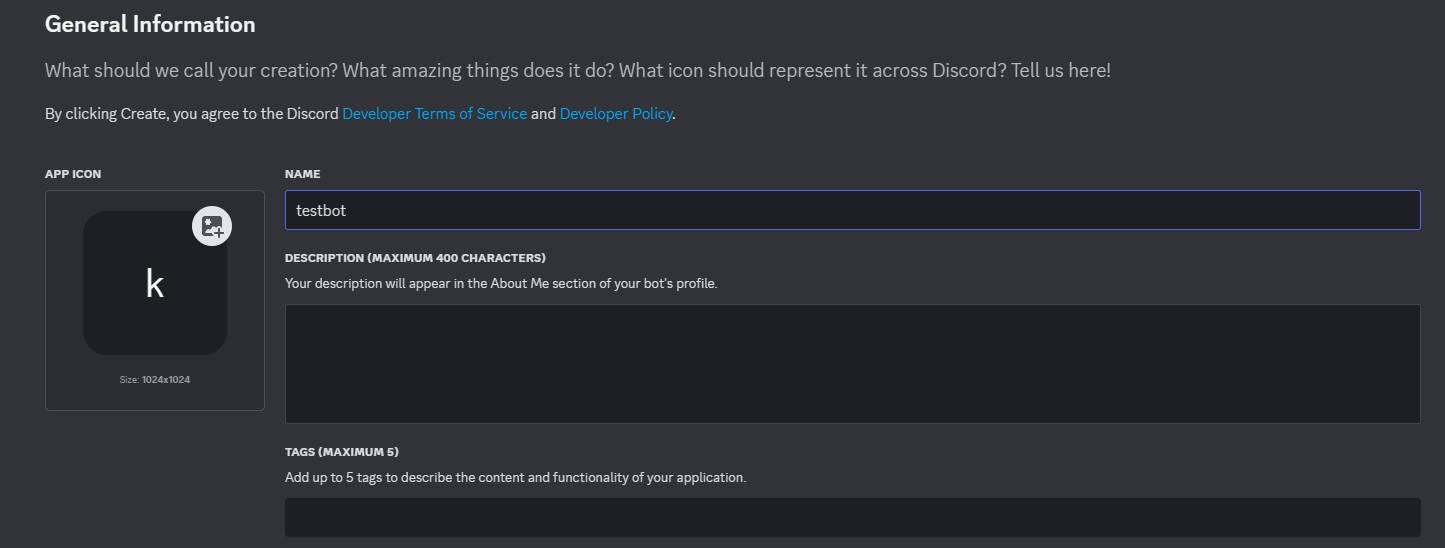Click the Size: 1024x1024 caption
This screenshot has height=548, width=1445.
(x=155, y=380)
